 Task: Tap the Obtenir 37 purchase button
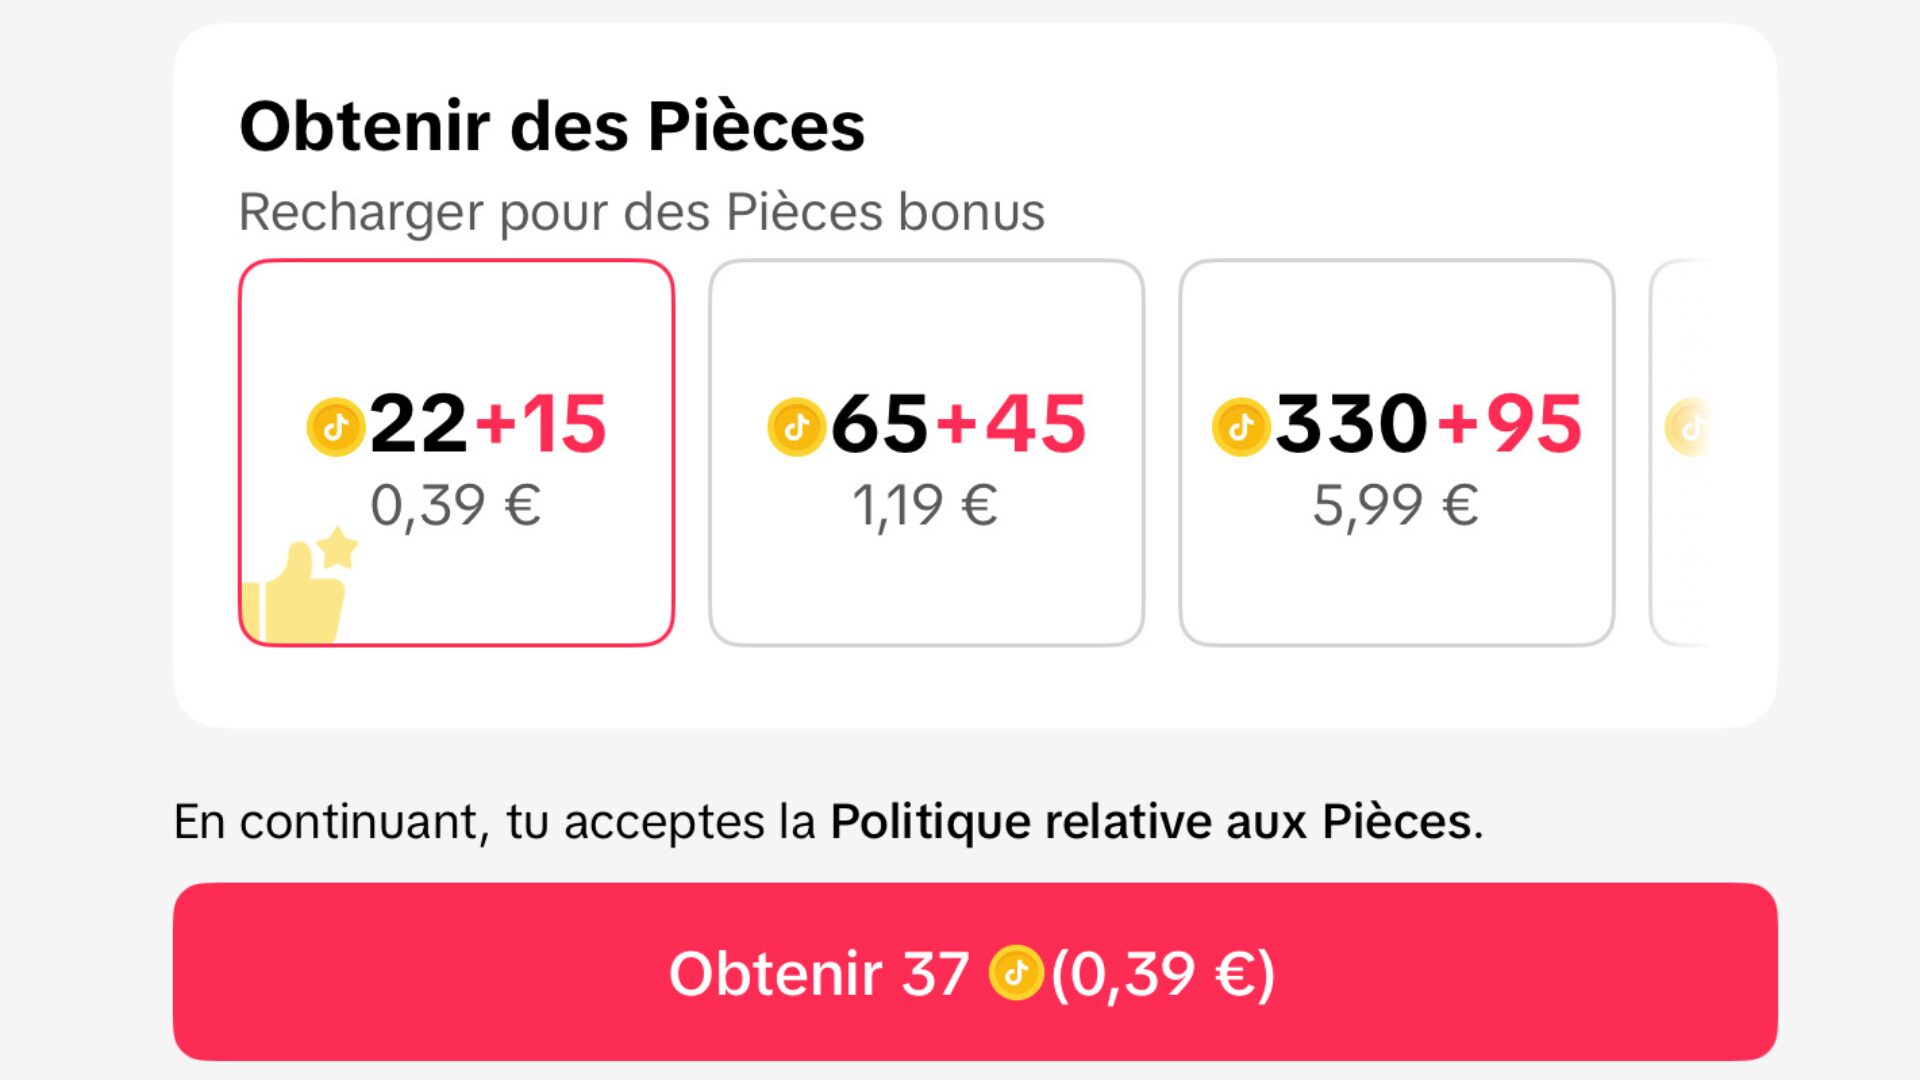click(975, 972)
